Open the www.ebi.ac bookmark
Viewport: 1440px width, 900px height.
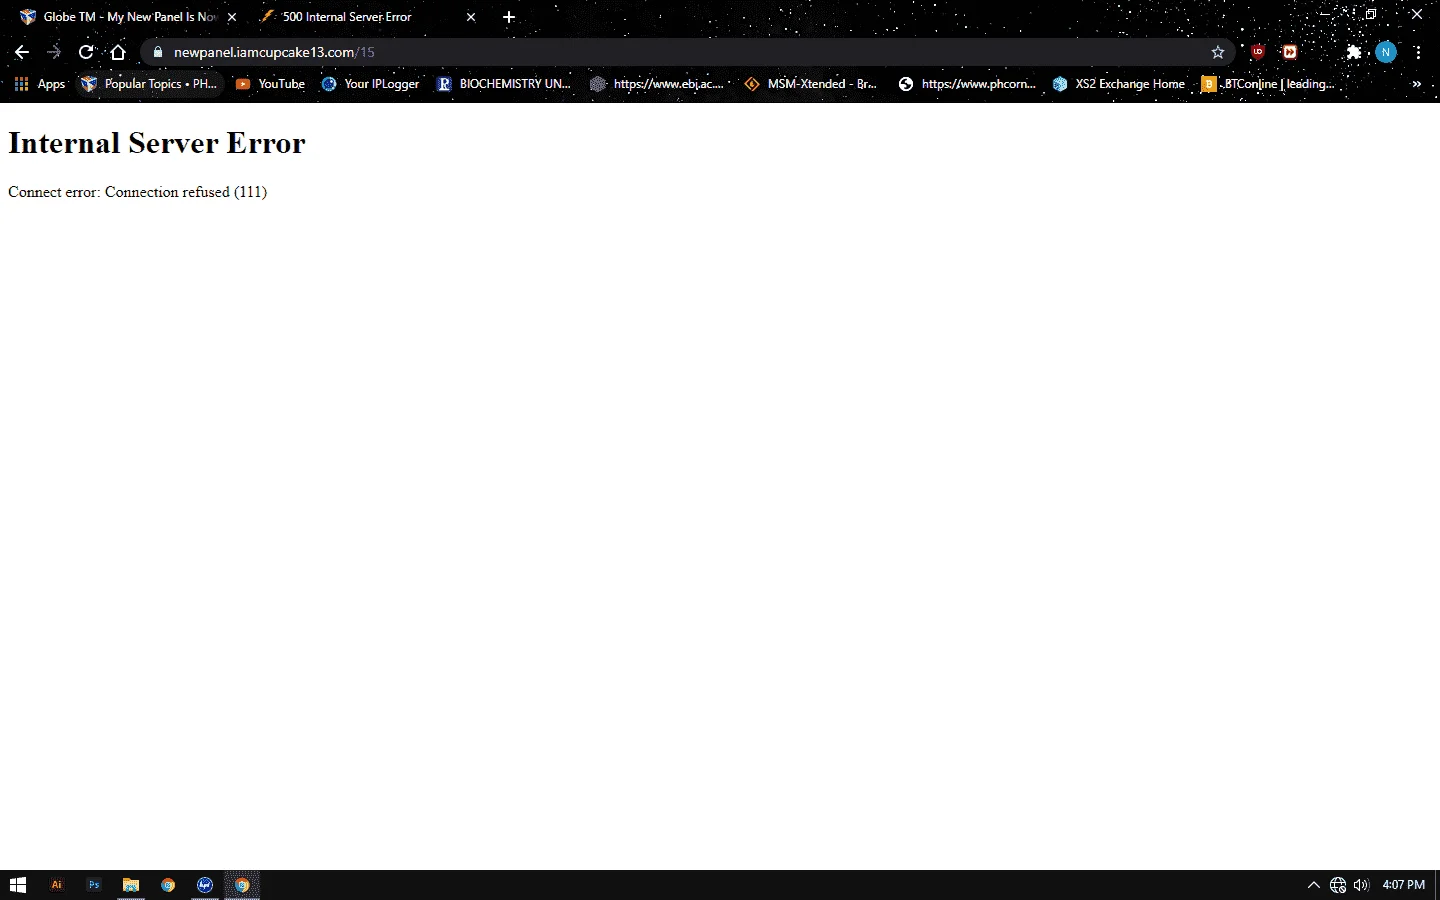[657, 84]
